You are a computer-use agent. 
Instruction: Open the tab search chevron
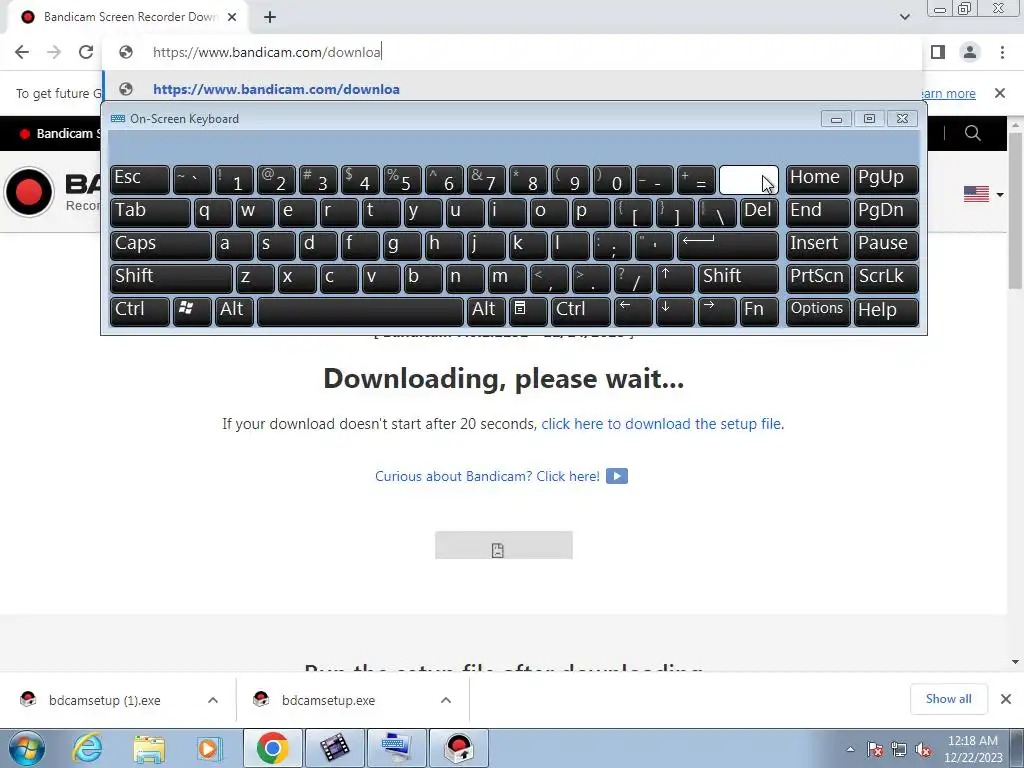click(904, 17)
